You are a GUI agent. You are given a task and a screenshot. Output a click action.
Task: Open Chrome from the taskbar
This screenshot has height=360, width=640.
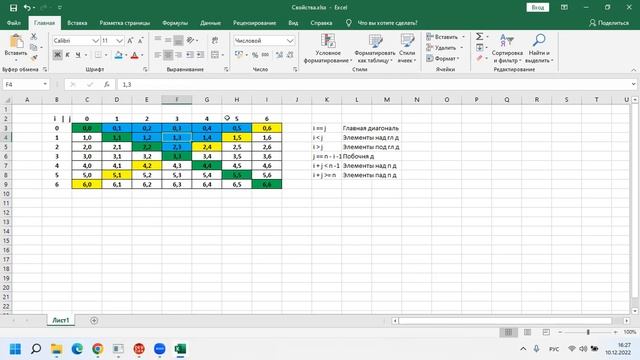(98, 349)
